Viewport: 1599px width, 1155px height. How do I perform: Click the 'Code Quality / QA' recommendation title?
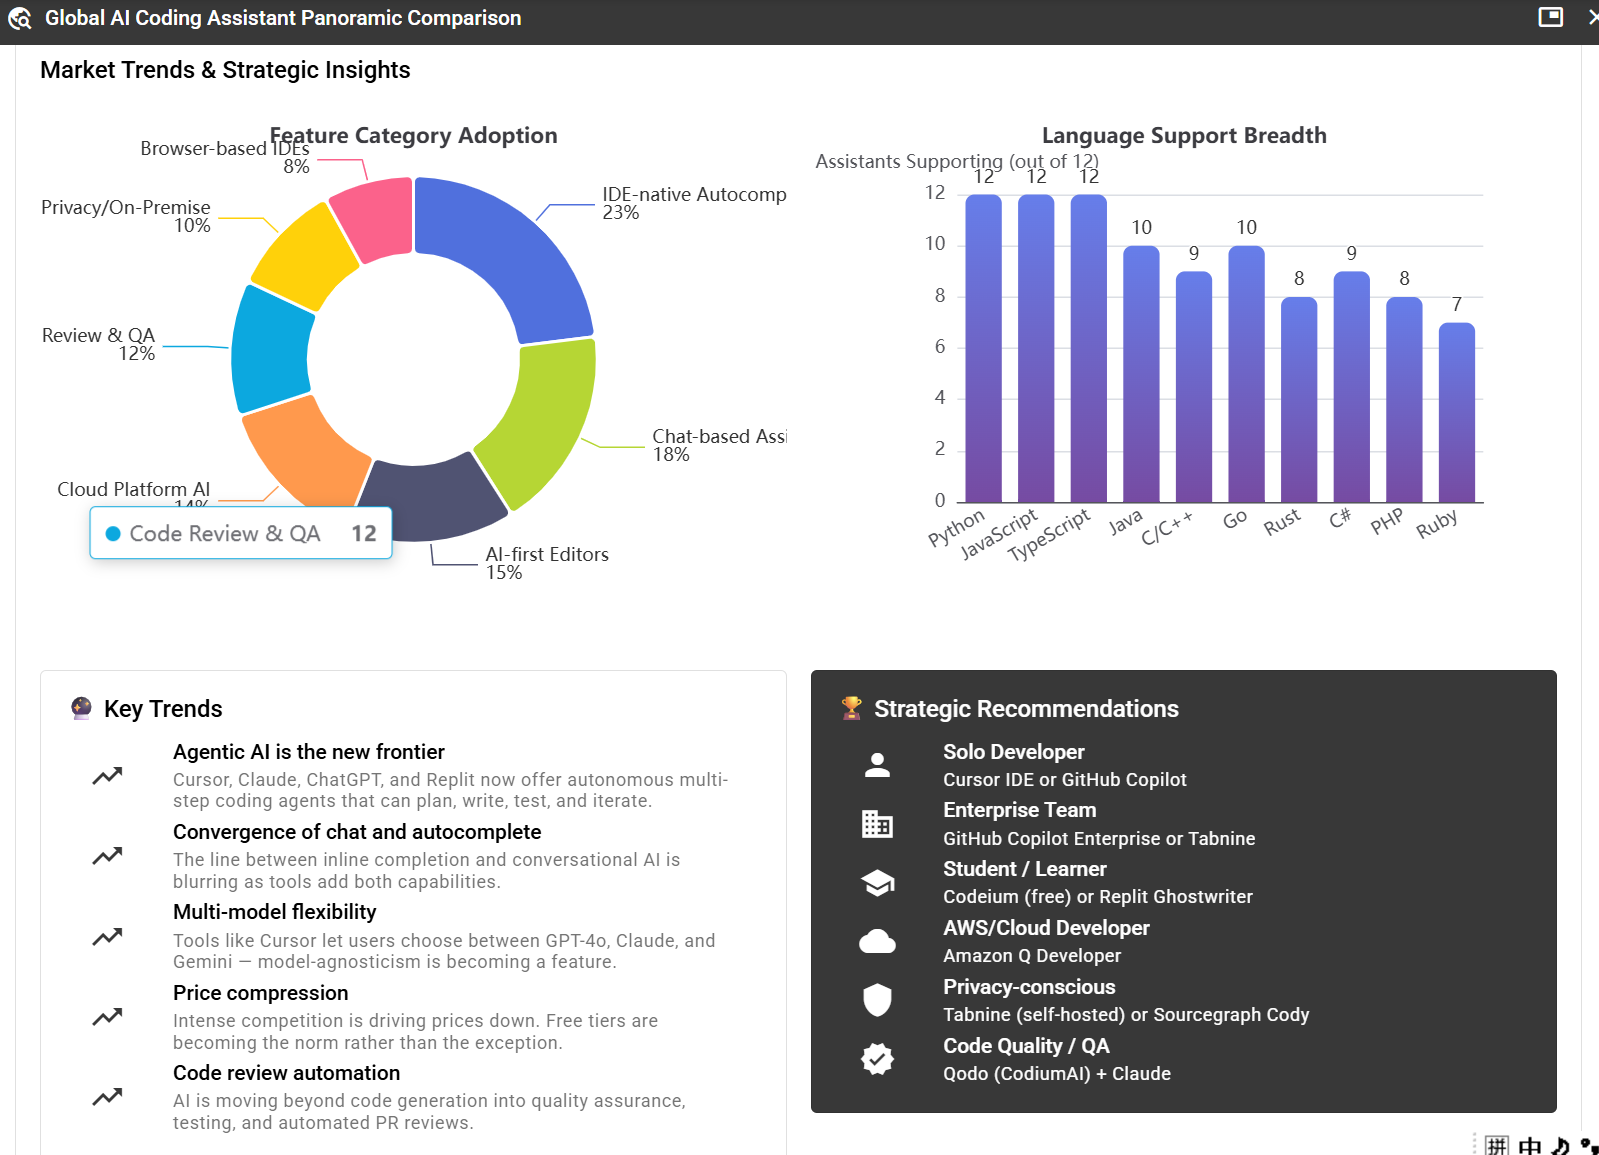(1026, 1046)
